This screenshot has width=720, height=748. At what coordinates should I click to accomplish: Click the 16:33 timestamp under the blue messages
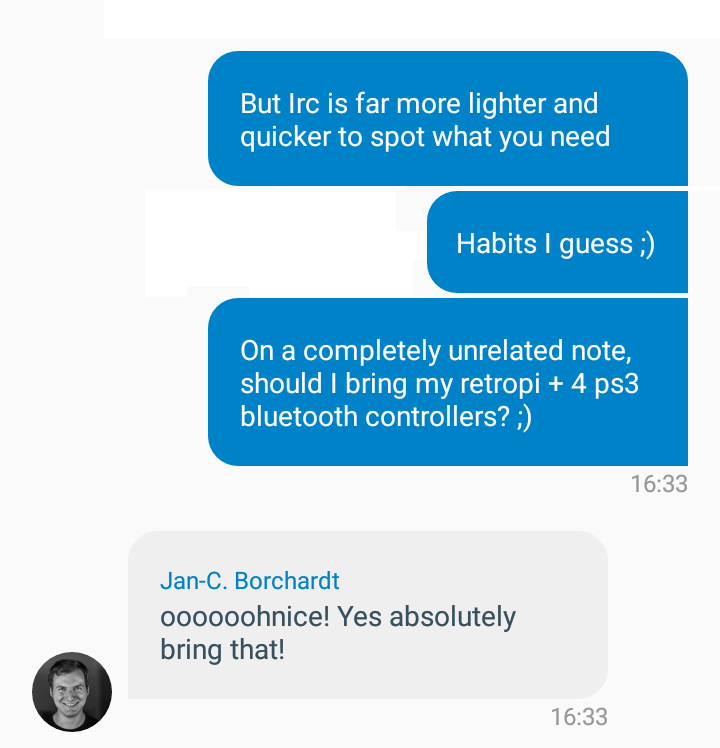[x=659, y=484]
